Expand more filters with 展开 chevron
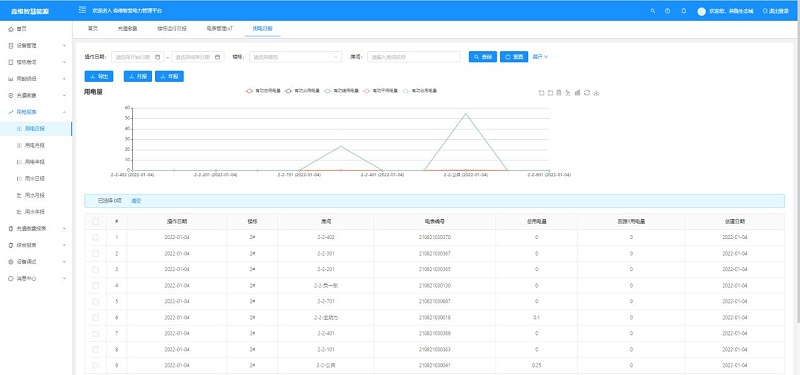This screenshot has width=800, height=375. [540, 57]
